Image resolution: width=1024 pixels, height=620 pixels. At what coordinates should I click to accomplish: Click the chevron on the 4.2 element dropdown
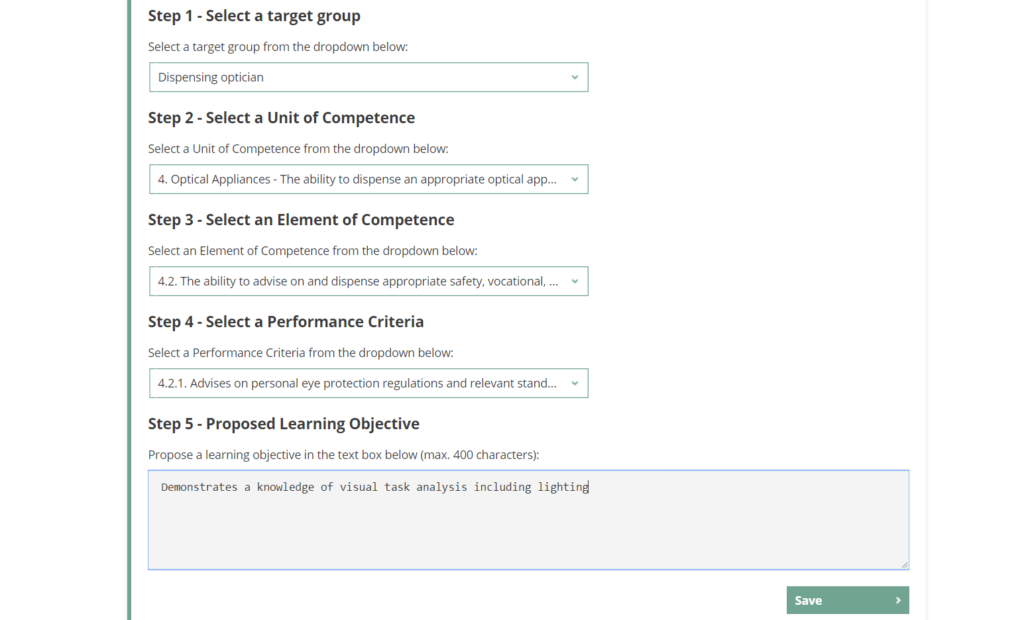coord(574,281)
